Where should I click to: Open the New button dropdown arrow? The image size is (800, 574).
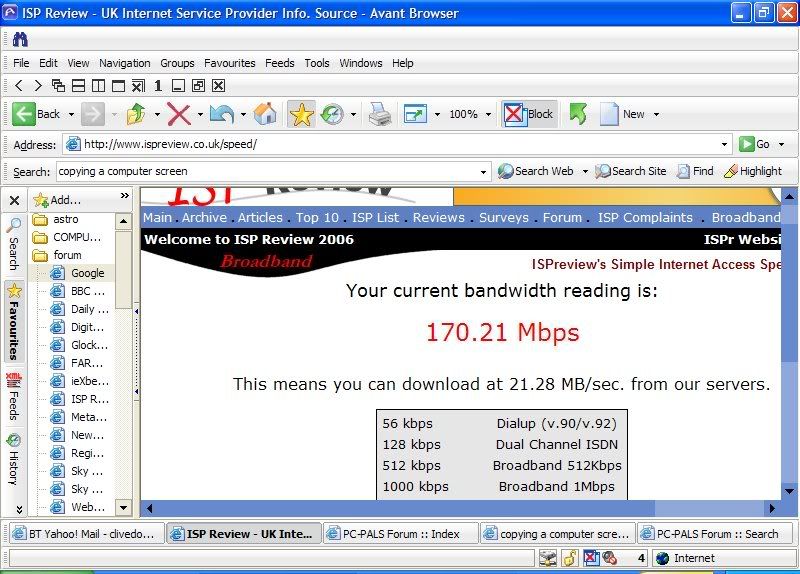pyautogui.click(x=657, y=114)
